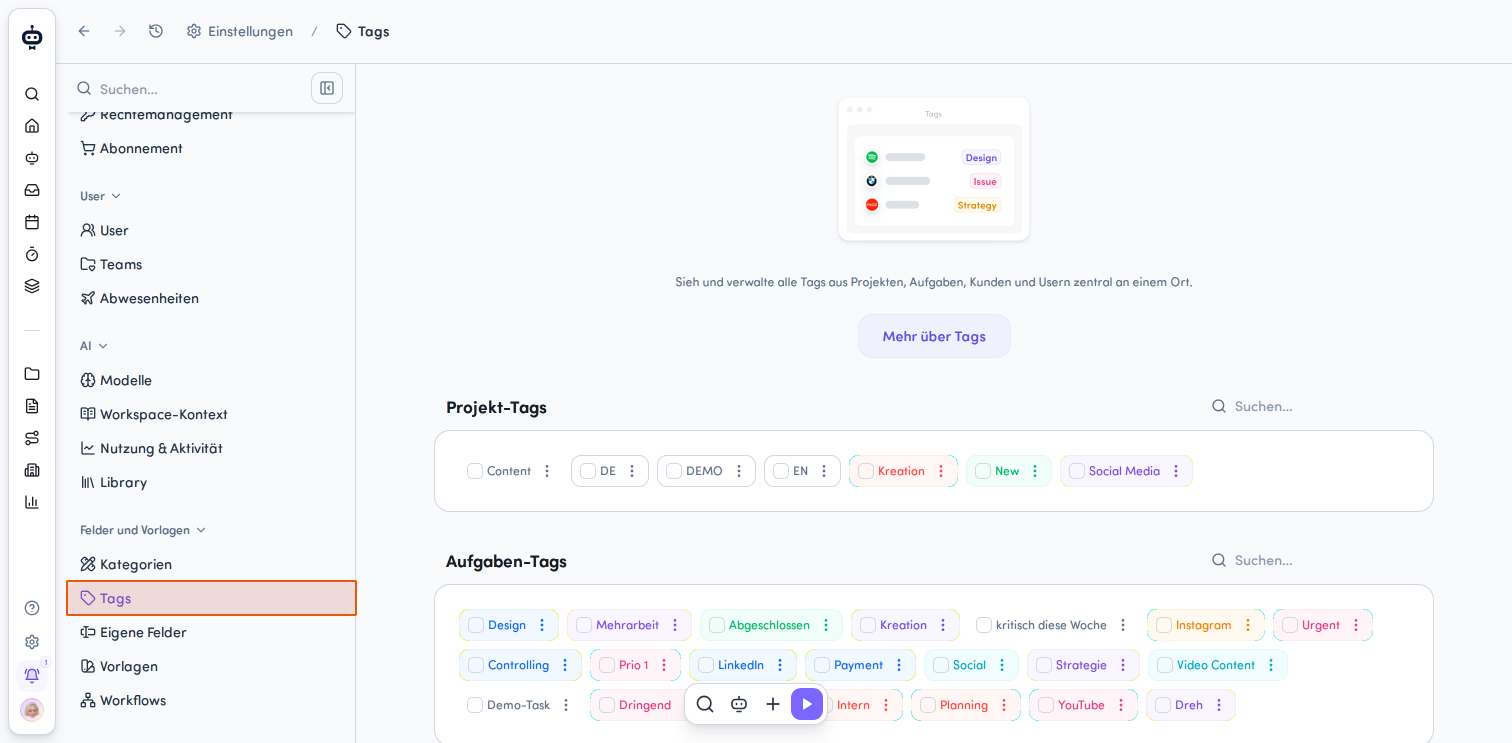Open the help question mark icon

[32, 608]
